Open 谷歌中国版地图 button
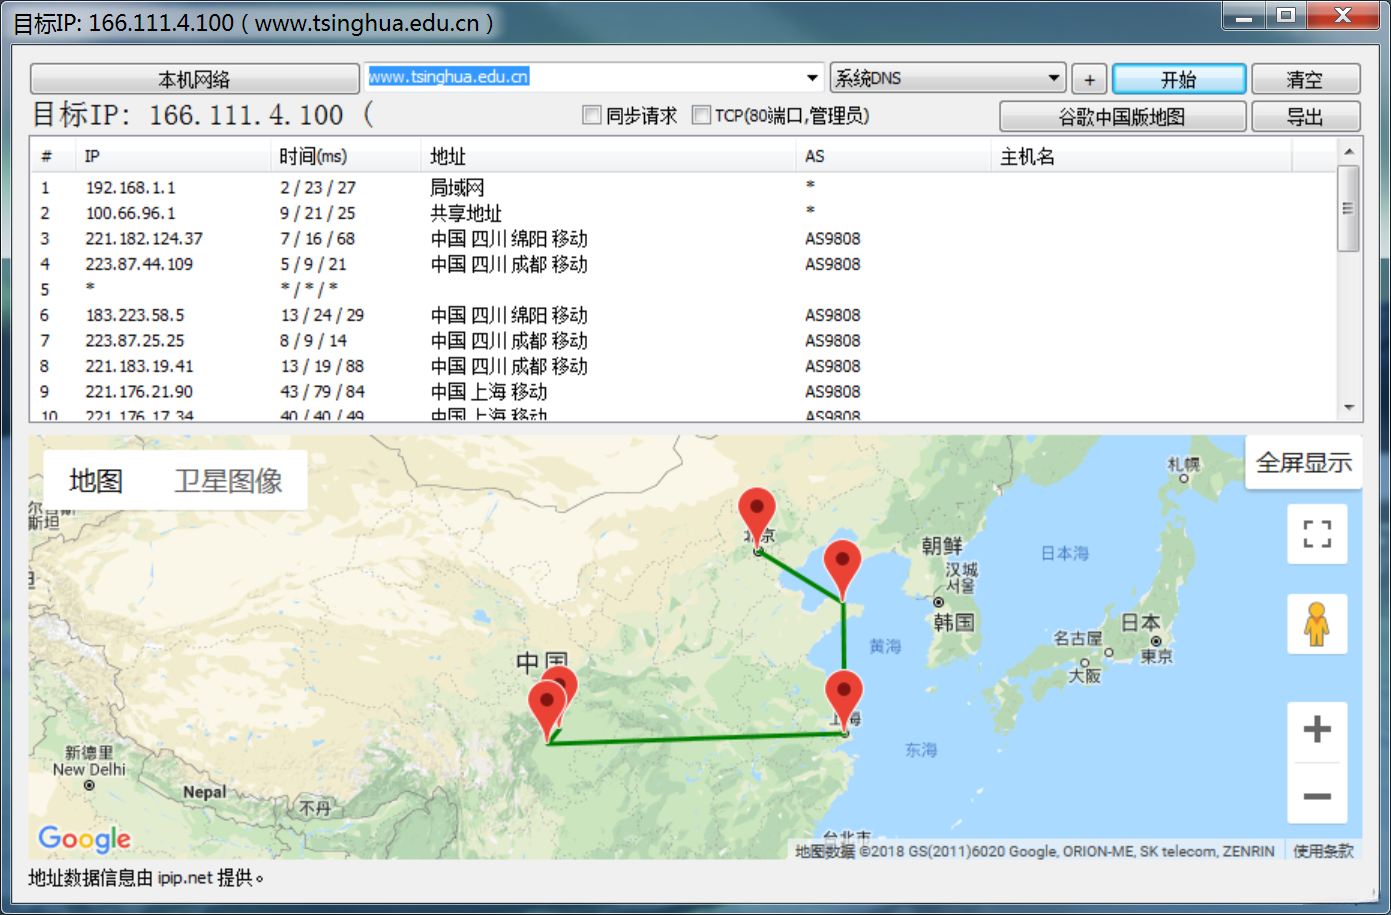Screen dimensions: 1391x915 (1123, 116)
